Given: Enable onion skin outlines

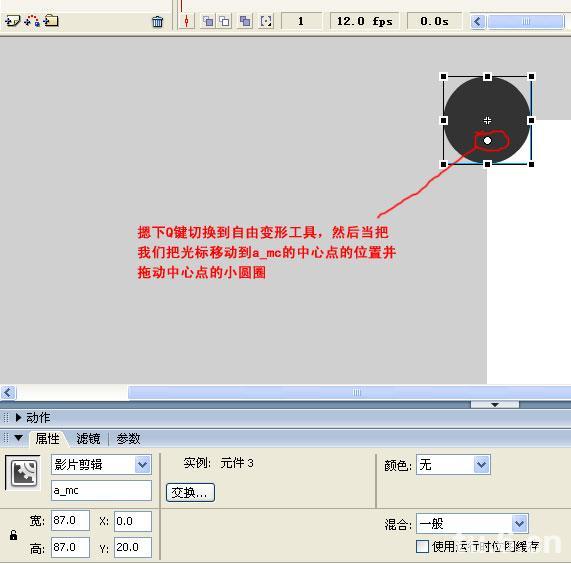Looking at the screenshot, I should (x=225, y=21).
